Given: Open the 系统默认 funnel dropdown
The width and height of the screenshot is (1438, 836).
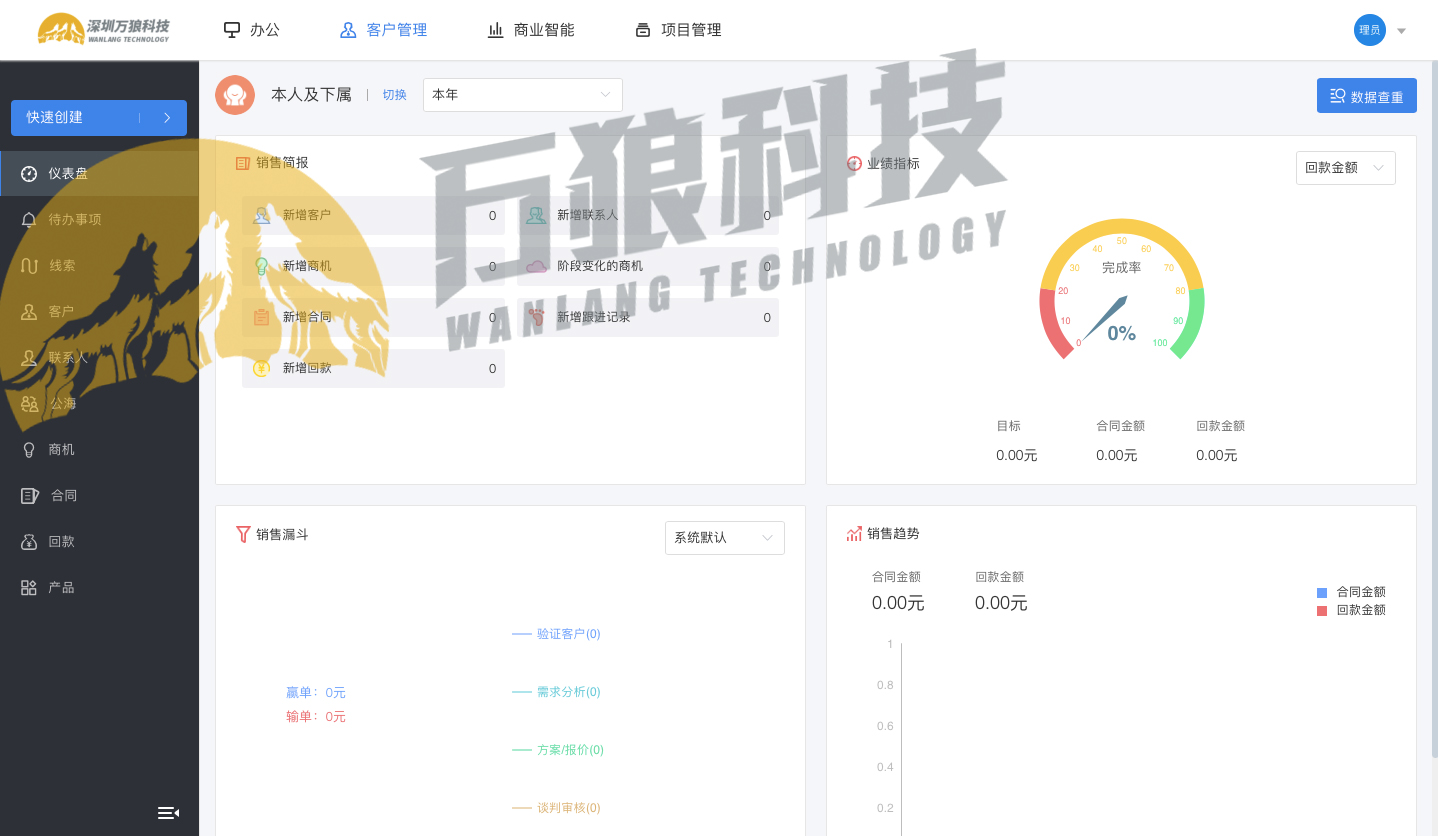Looking at the screenshot, I should (x=725, y=538).
